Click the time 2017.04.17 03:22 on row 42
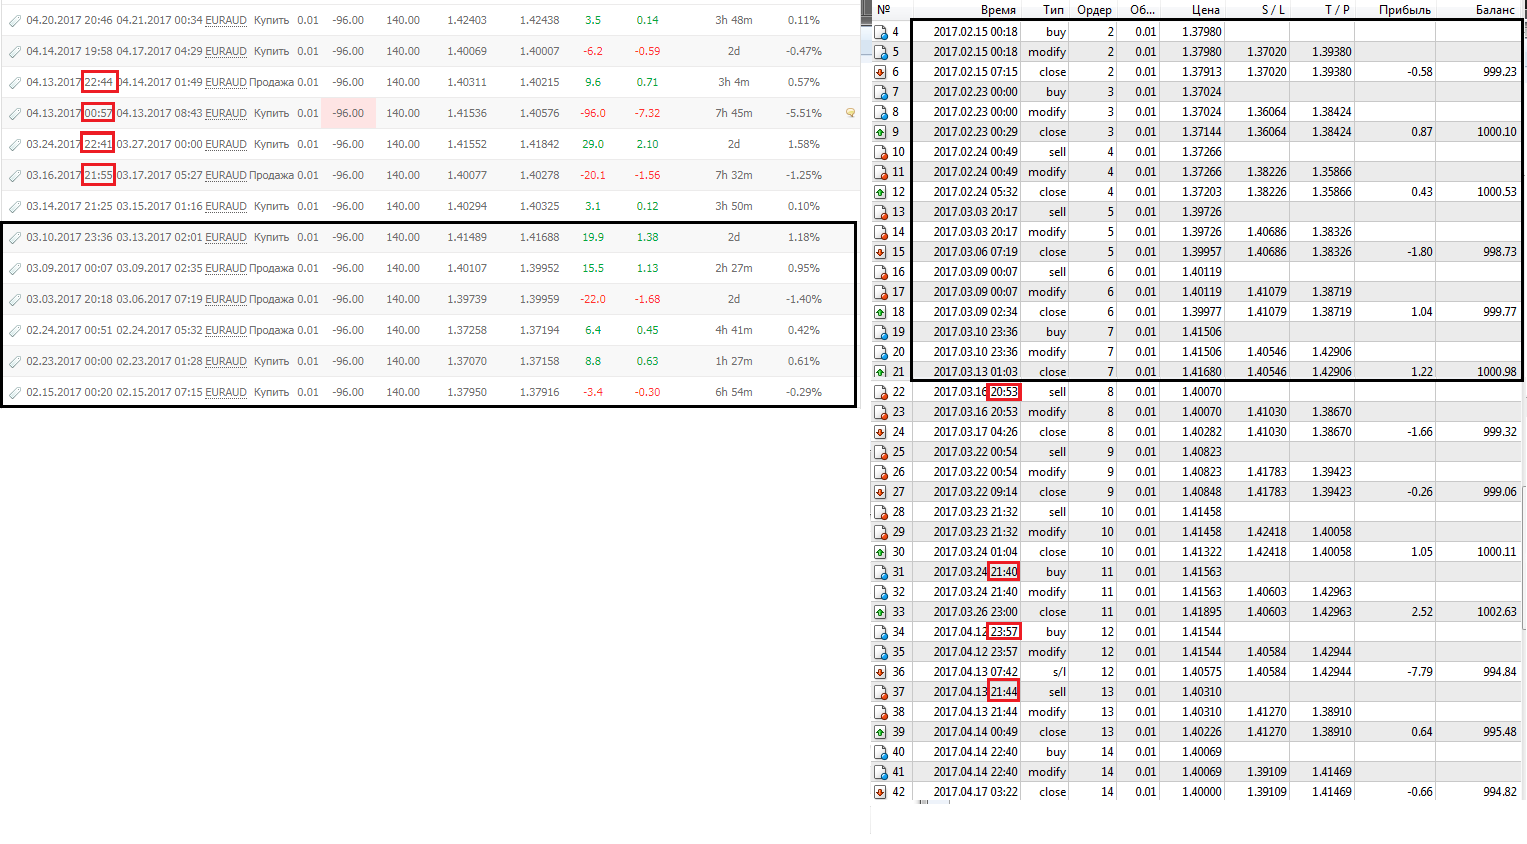 pos(975,792)
